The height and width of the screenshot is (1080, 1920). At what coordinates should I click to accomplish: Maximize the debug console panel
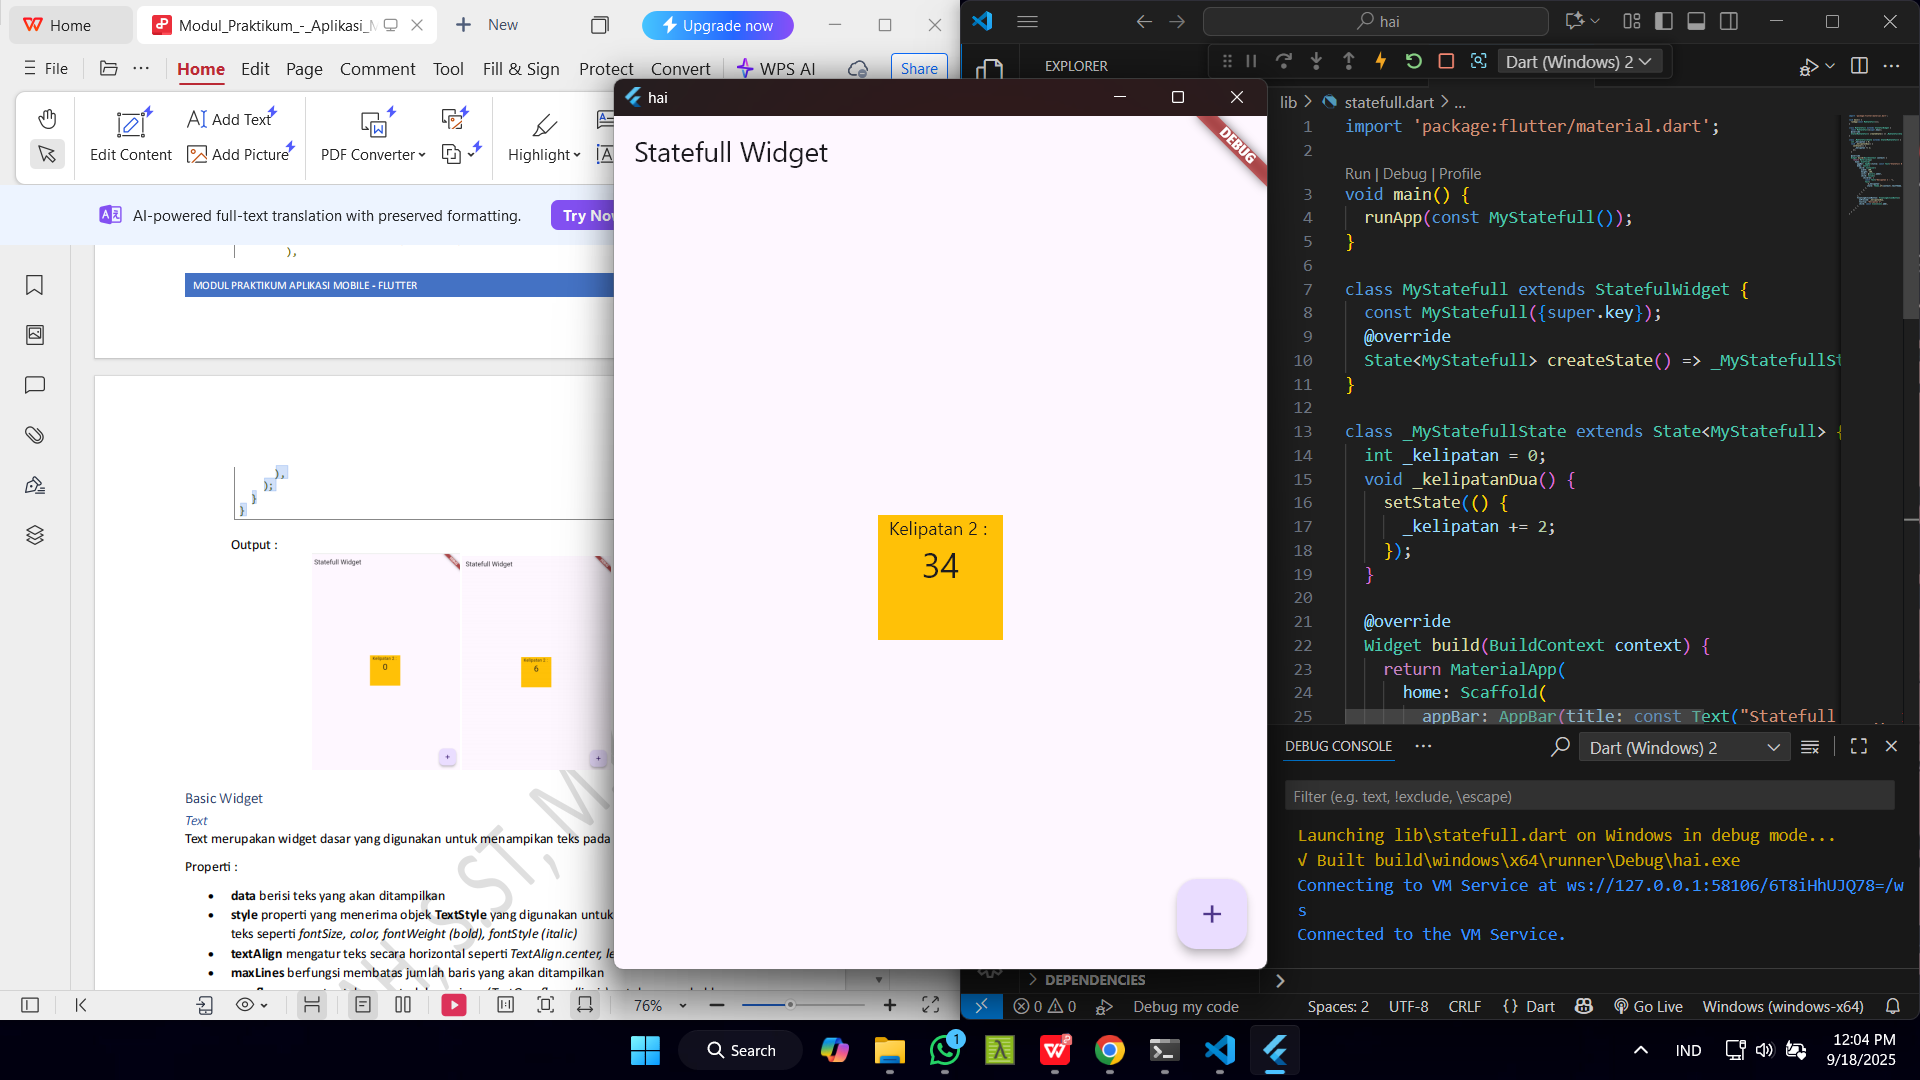[1859, 747]
